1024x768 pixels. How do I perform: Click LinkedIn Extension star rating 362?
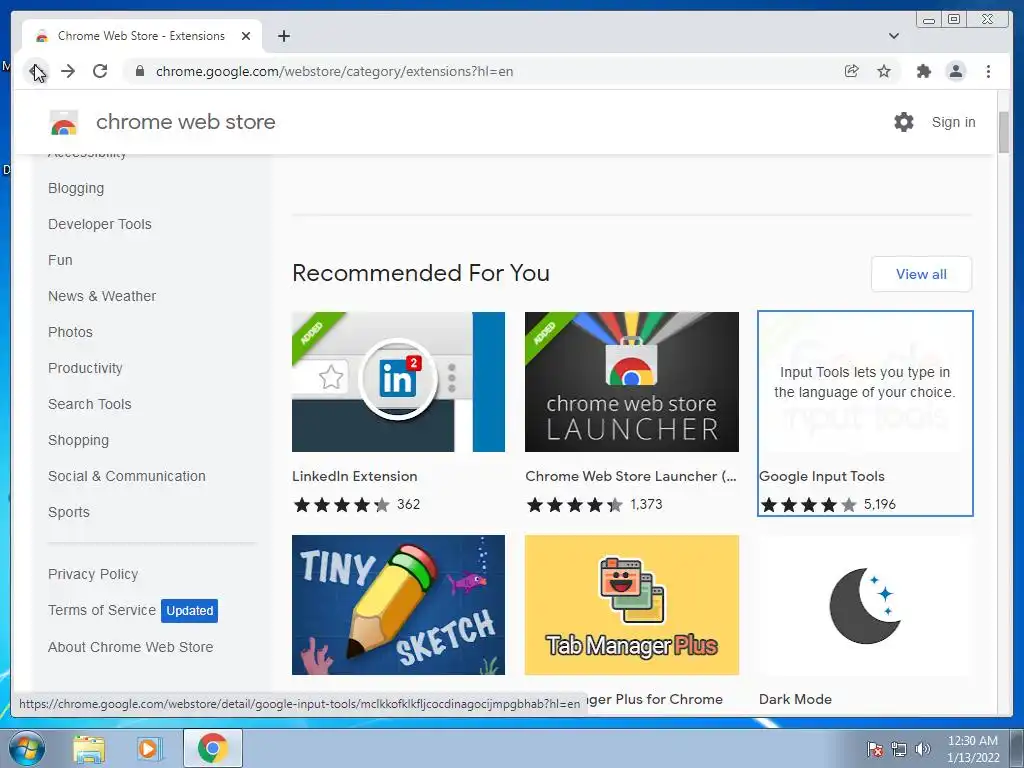[357, 504]
